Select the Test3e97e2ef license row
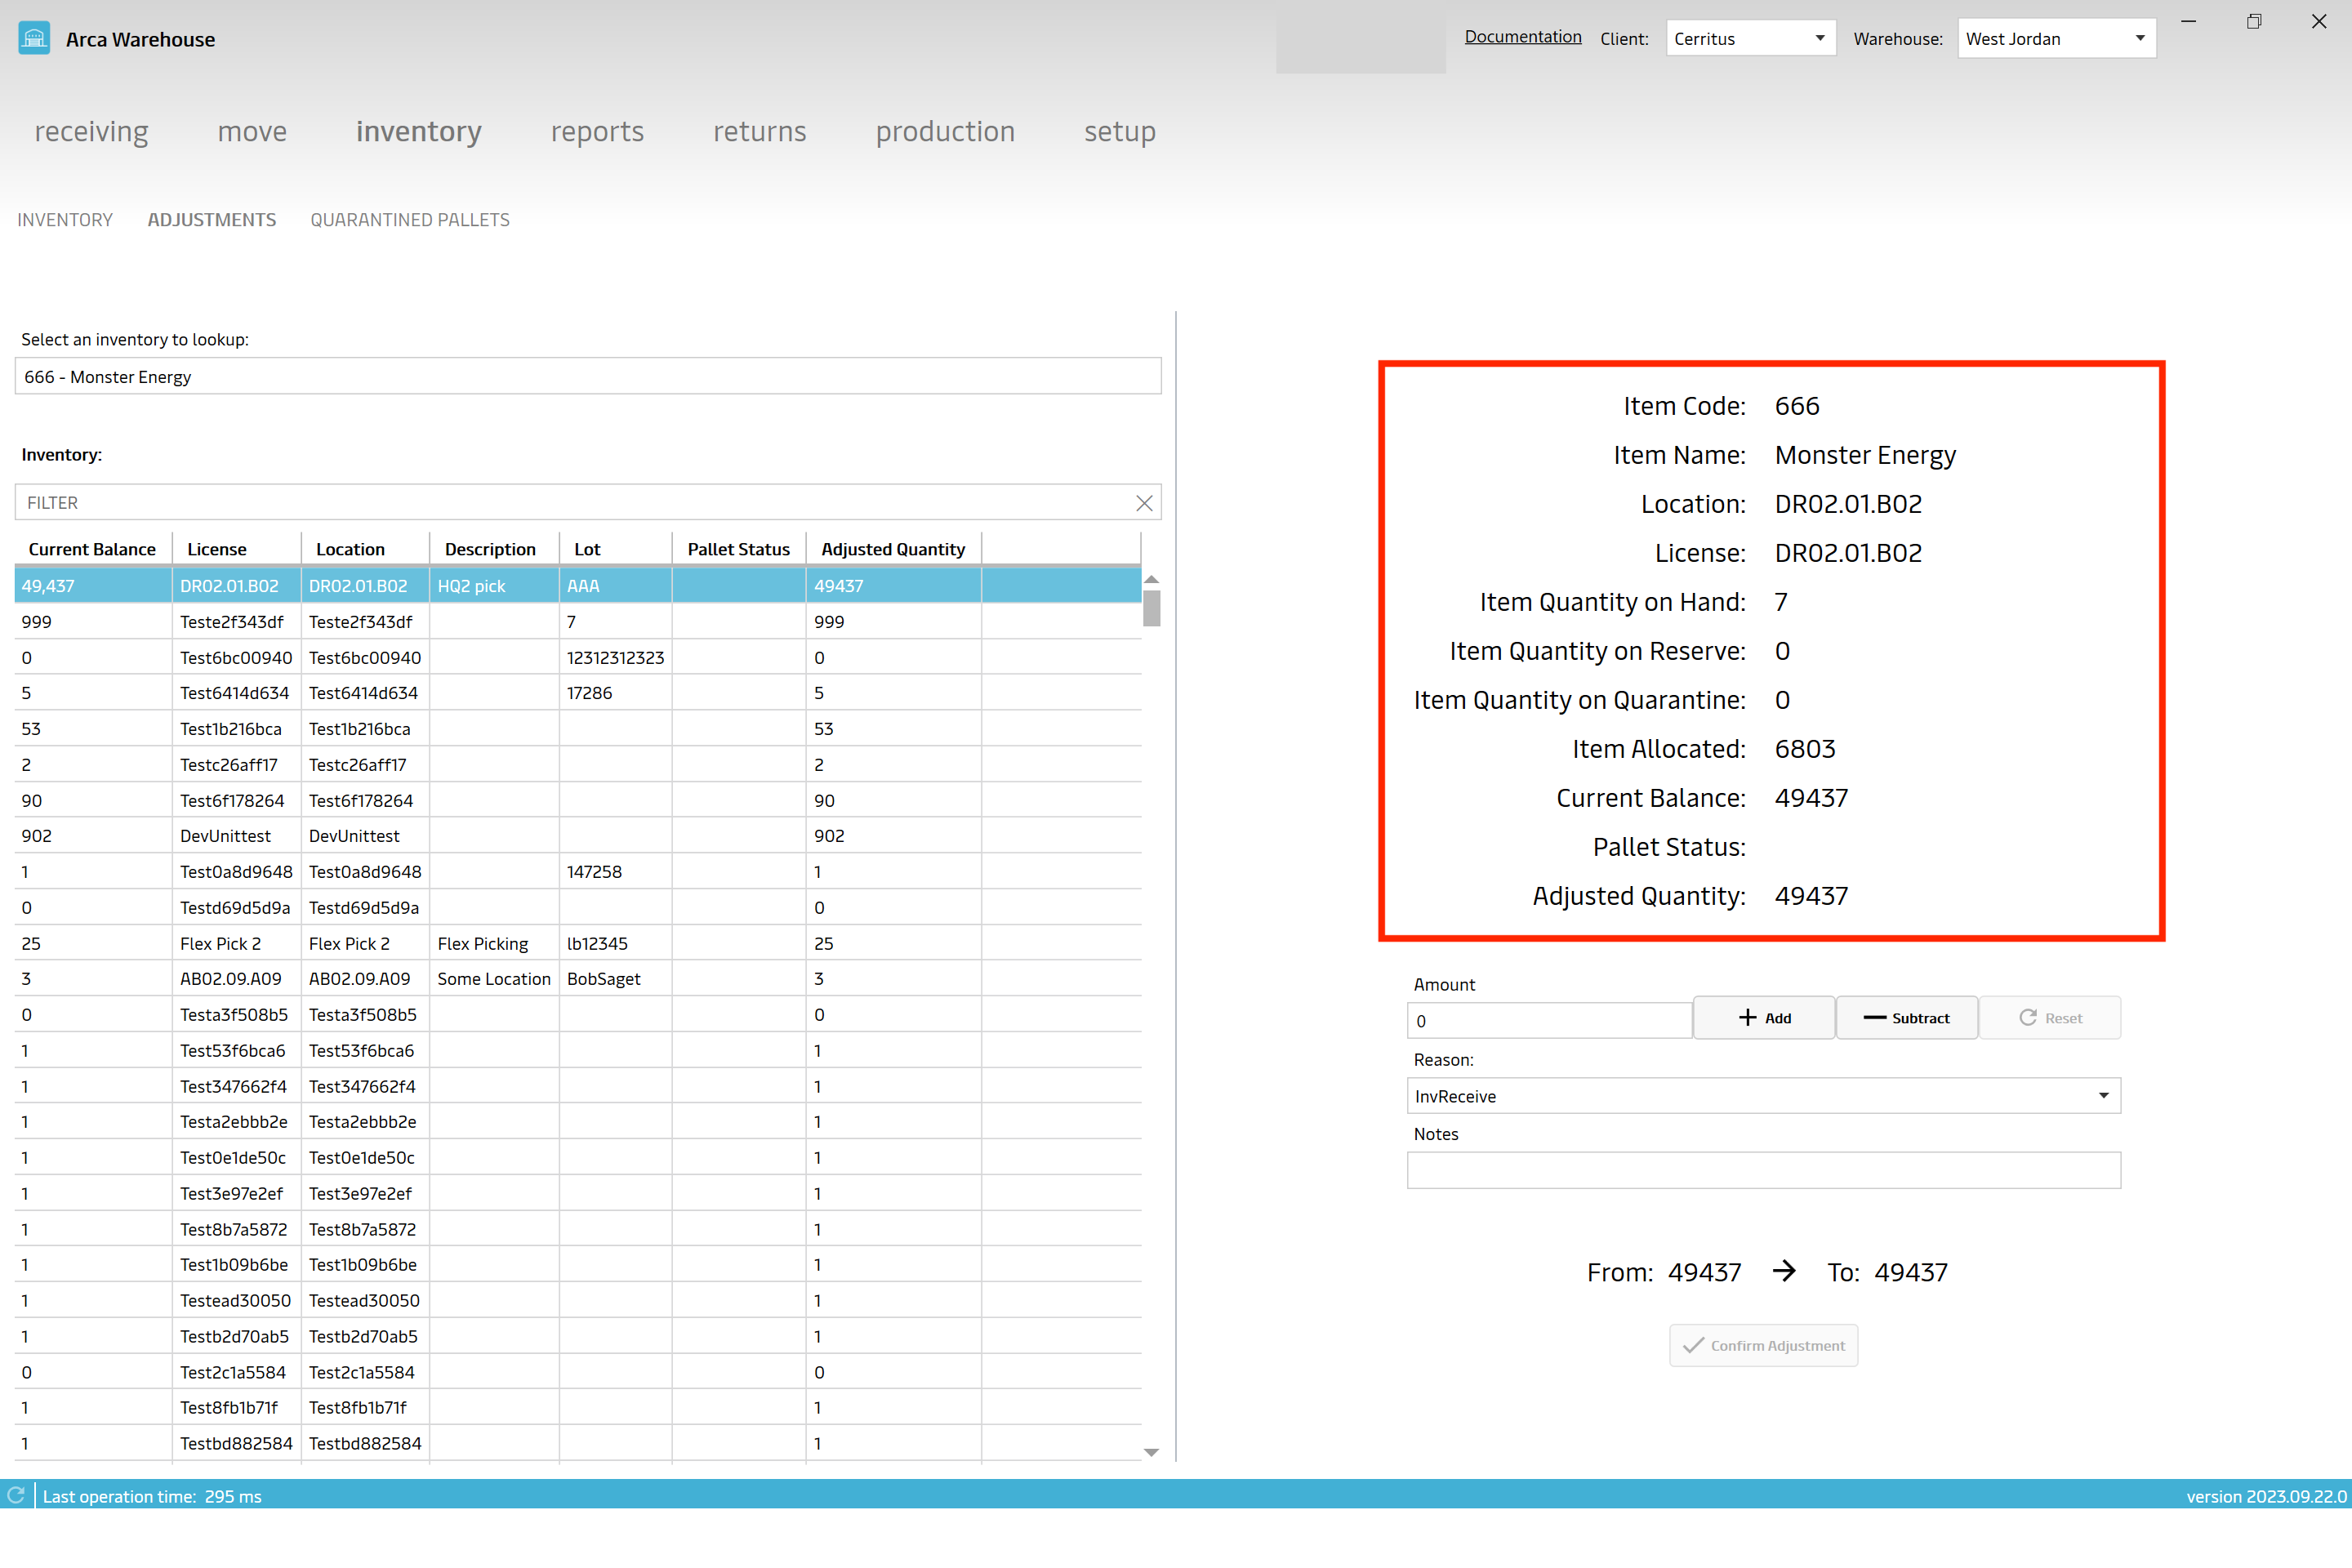Screen dimensions: 2352x1568 click(578, 1193)
